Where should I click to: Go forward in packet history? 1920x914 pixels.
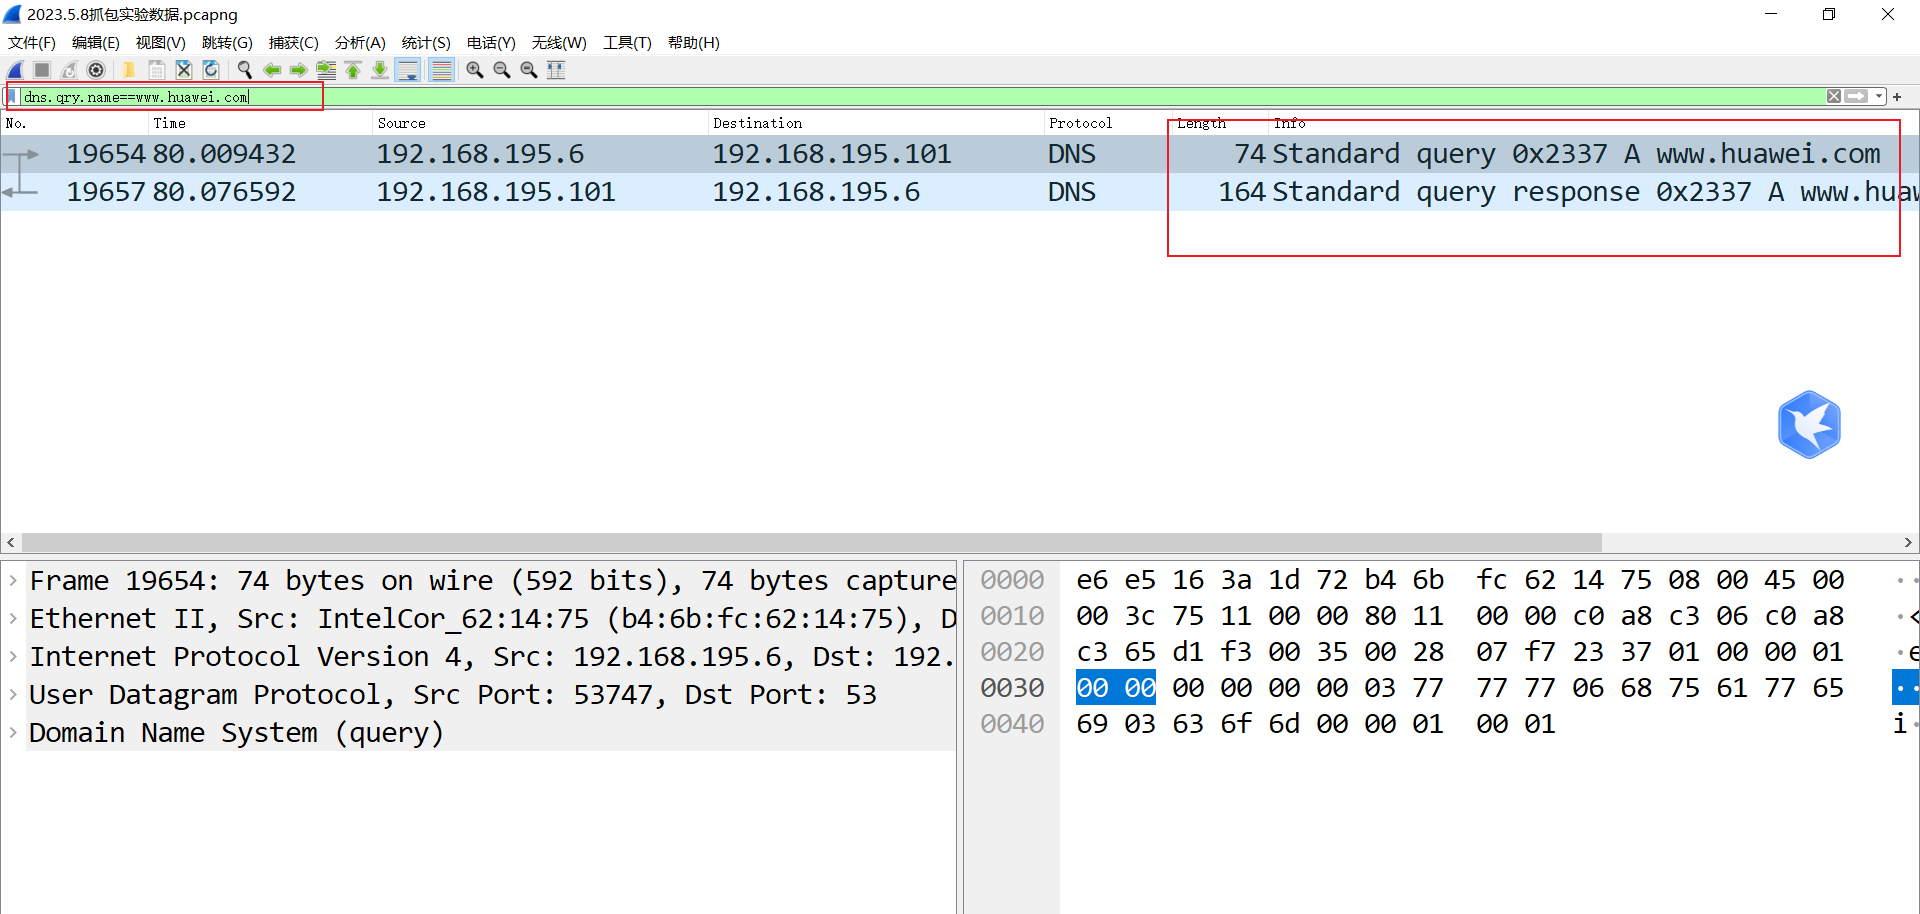[x=298, y=70]
